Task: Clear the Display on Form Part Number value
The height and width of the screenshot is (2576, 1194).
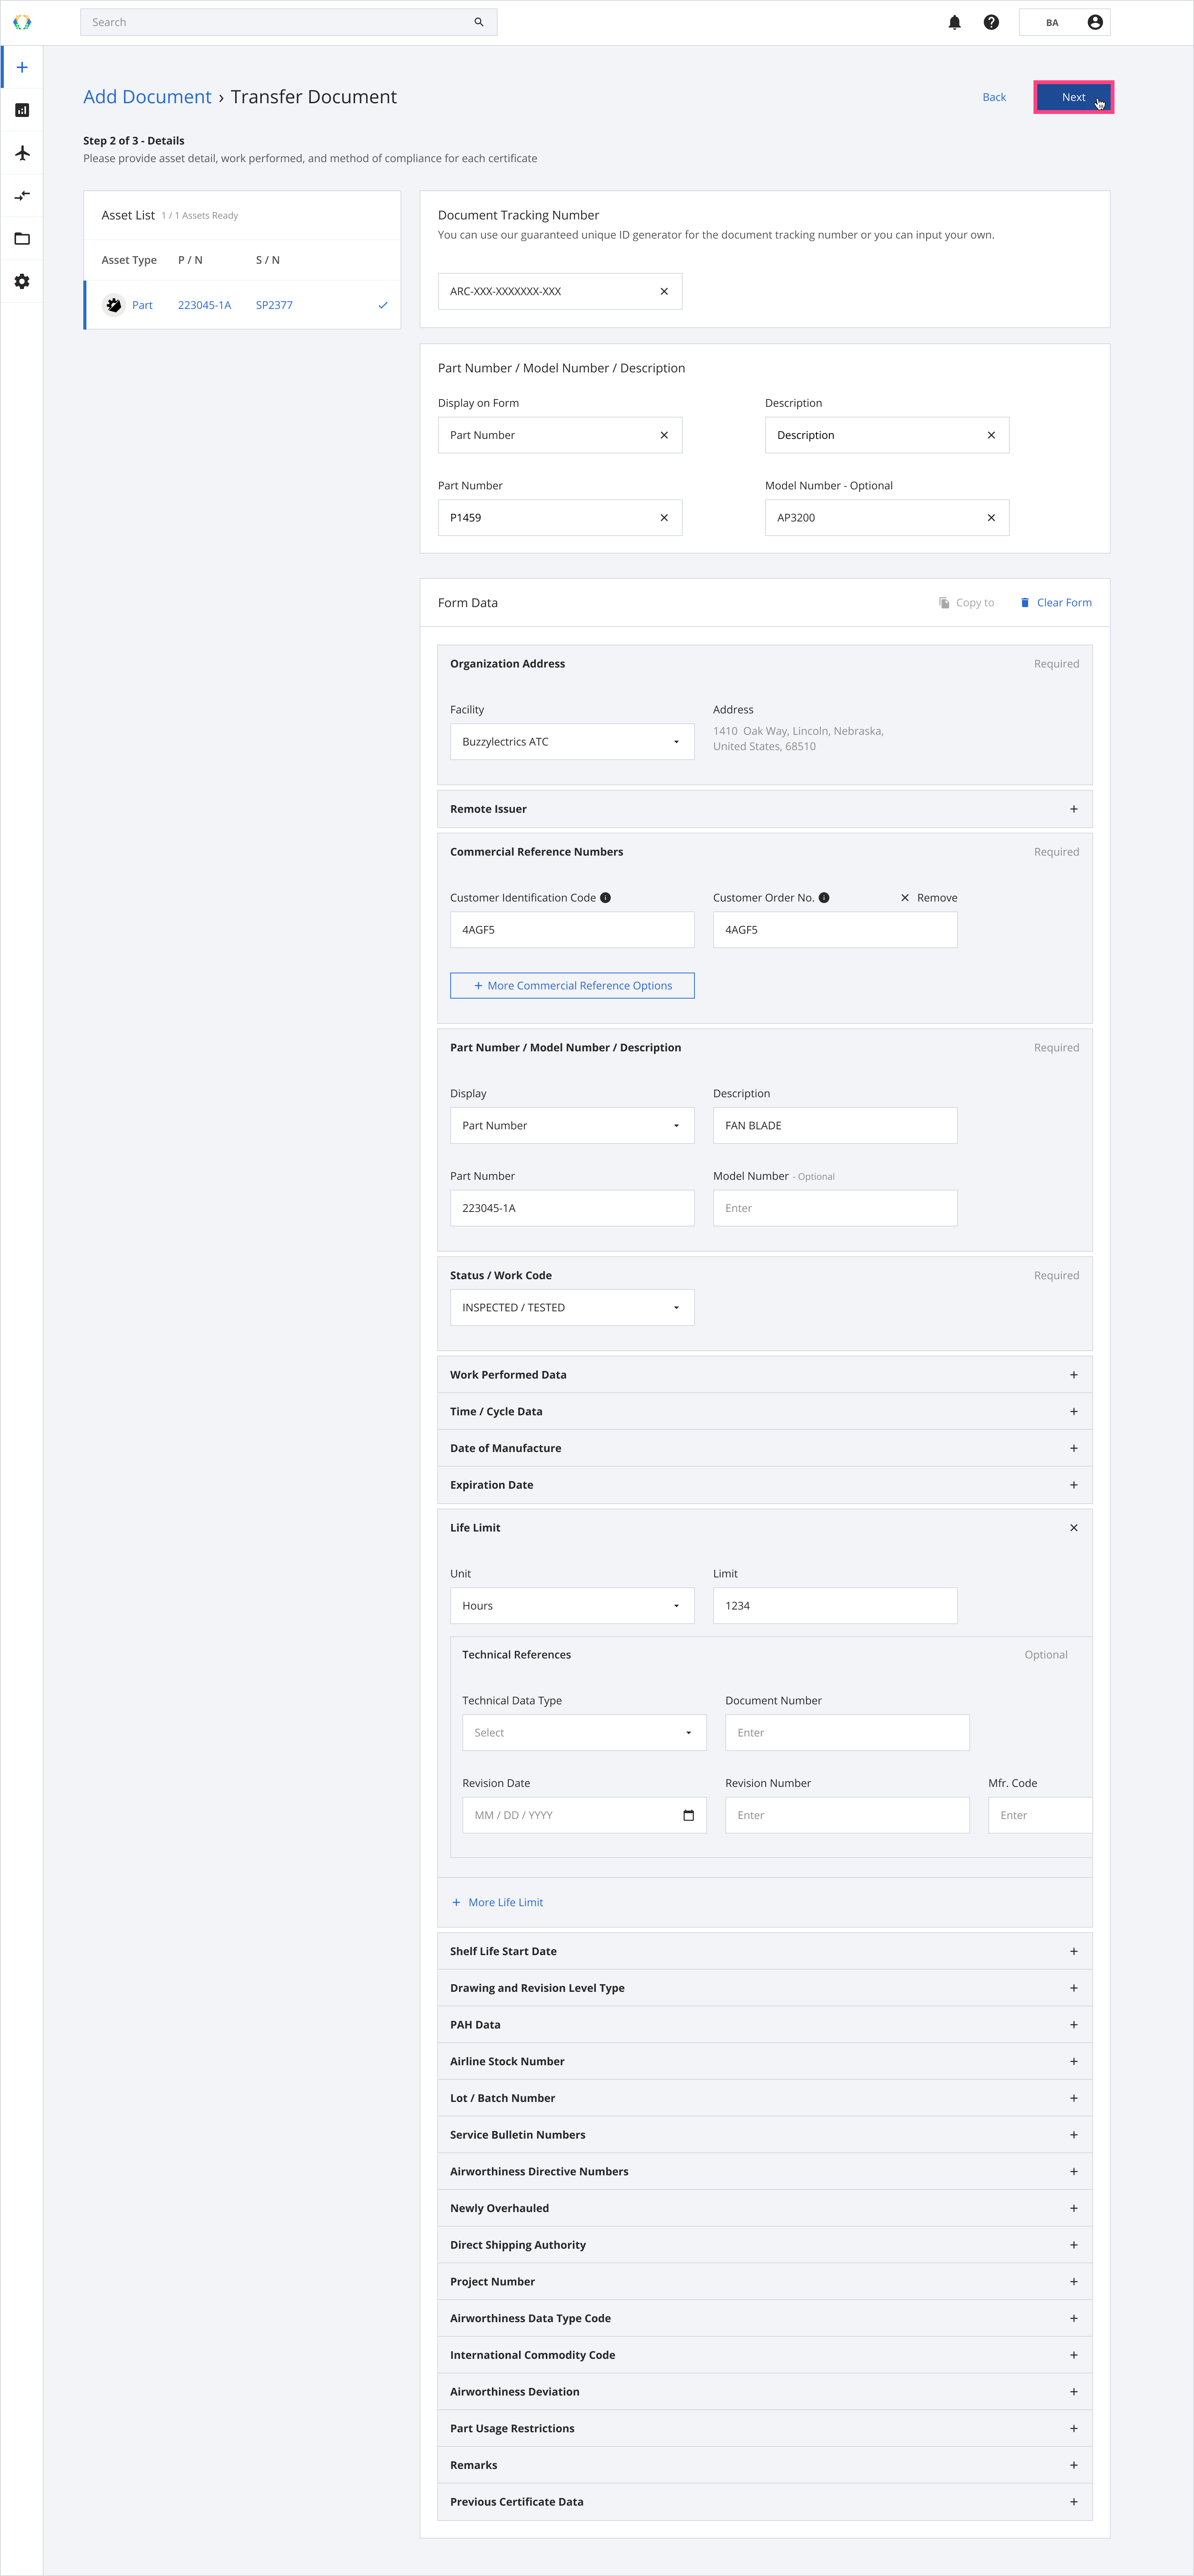Action: coord(664,435)
